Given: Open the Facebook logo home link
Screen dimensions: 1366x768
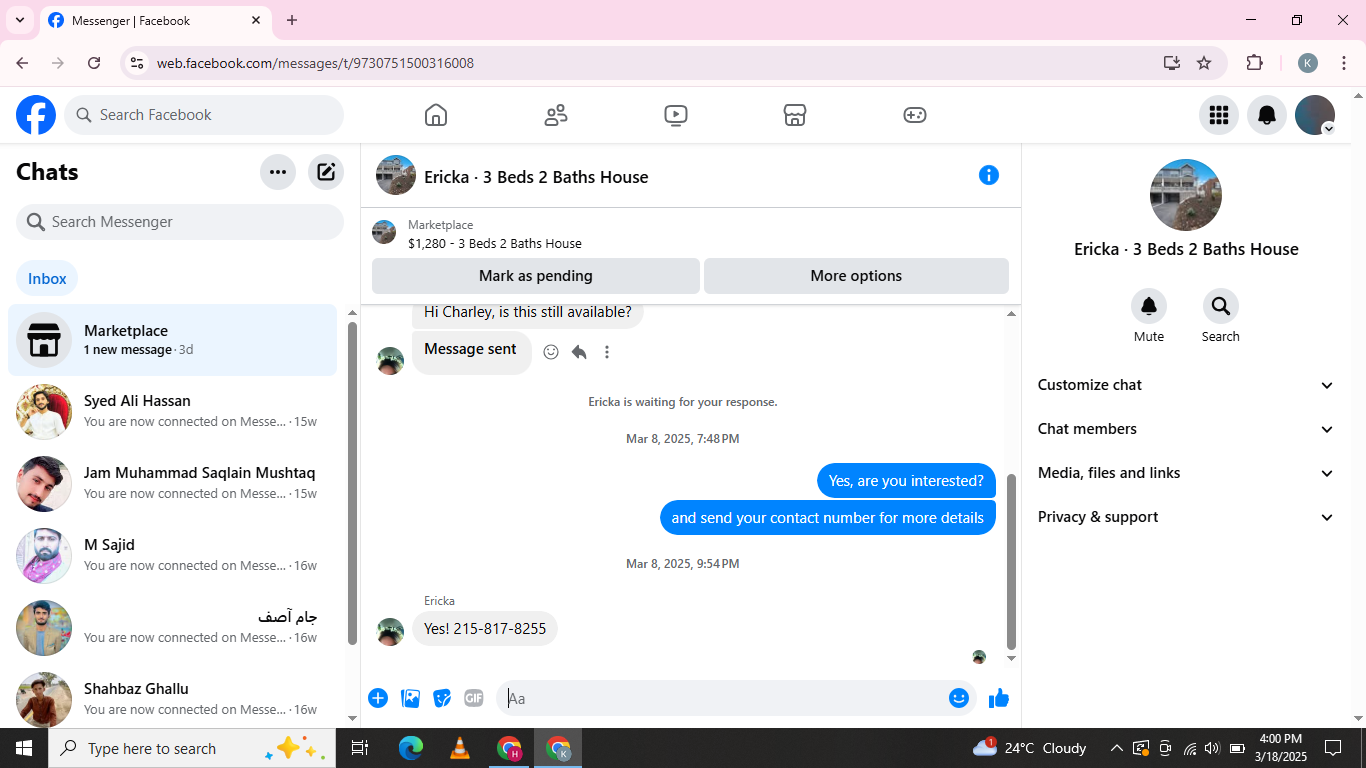Looking at the screenshot, I should click(36, 115).
